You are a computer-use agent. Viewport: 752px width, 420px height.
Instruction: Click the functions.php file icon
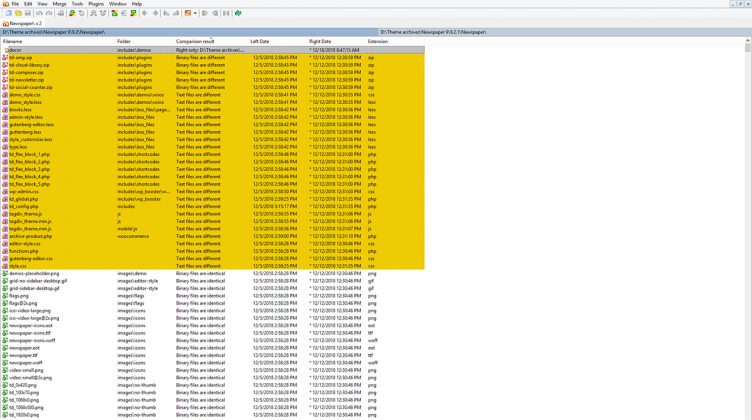coord(5,251)
